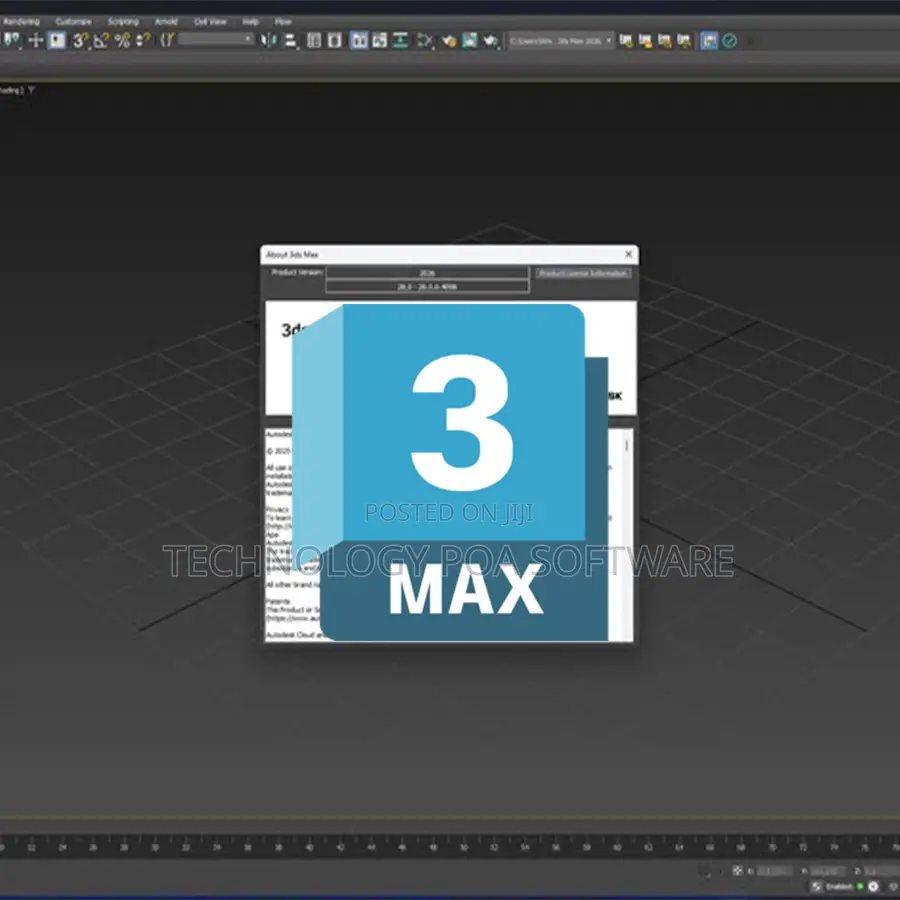Open the project path dropdown
The height and width of the screenshot is (900, 900).
[x=561, y=41]
